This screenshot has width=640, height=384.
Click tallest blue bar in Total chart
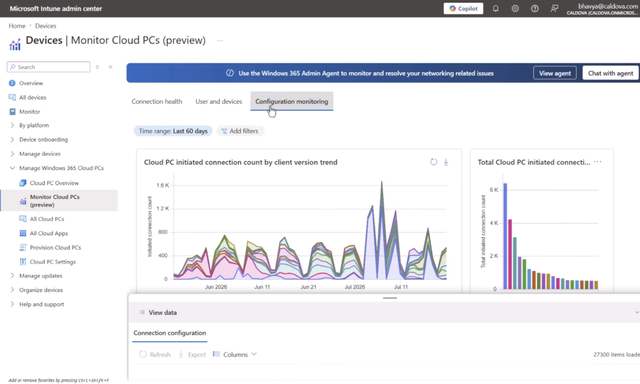[505, 236]
